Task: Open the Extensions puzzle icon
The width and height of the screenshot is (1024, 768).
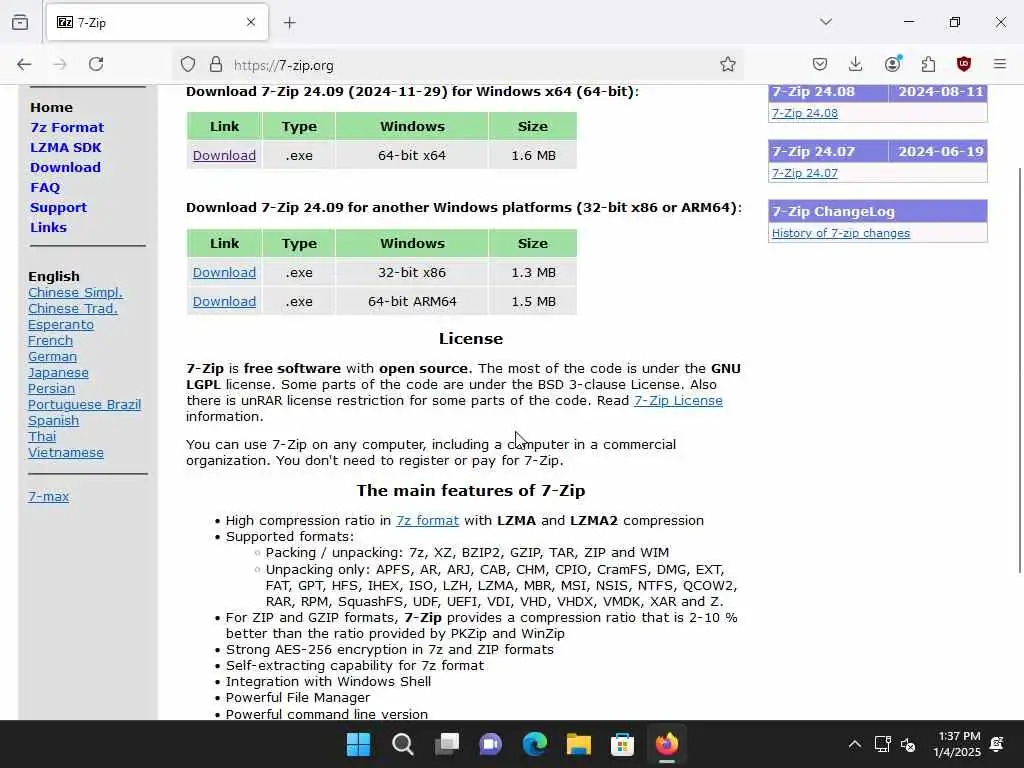Action: [x=928, y=64]
